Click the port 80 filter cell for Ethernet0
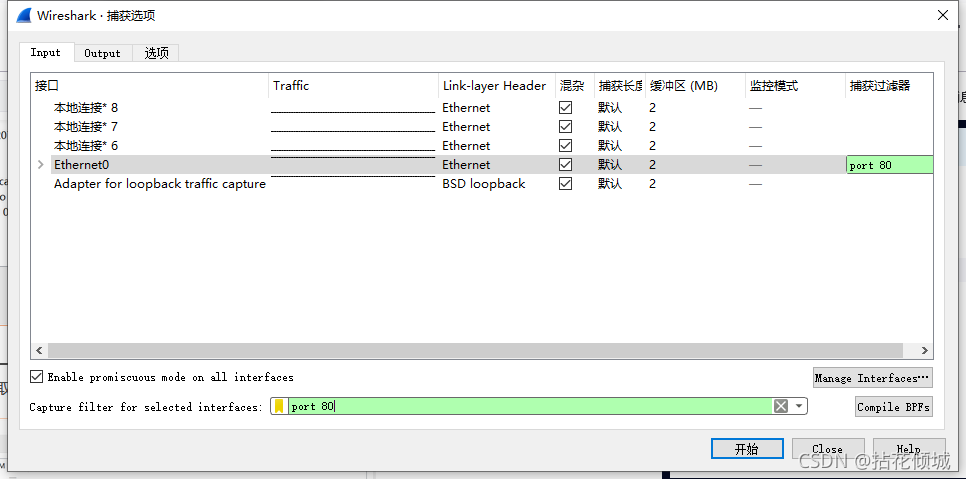This screenshot has height=479, width=966. click(x=890, y=165)
